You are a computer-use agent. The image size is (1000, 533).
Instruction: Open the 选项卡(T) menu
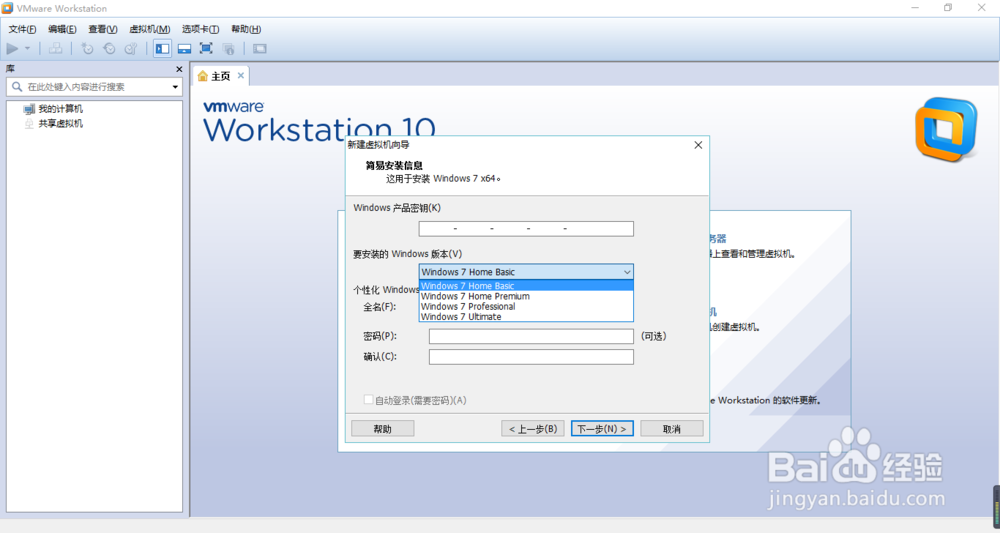[x=200, y=29]
